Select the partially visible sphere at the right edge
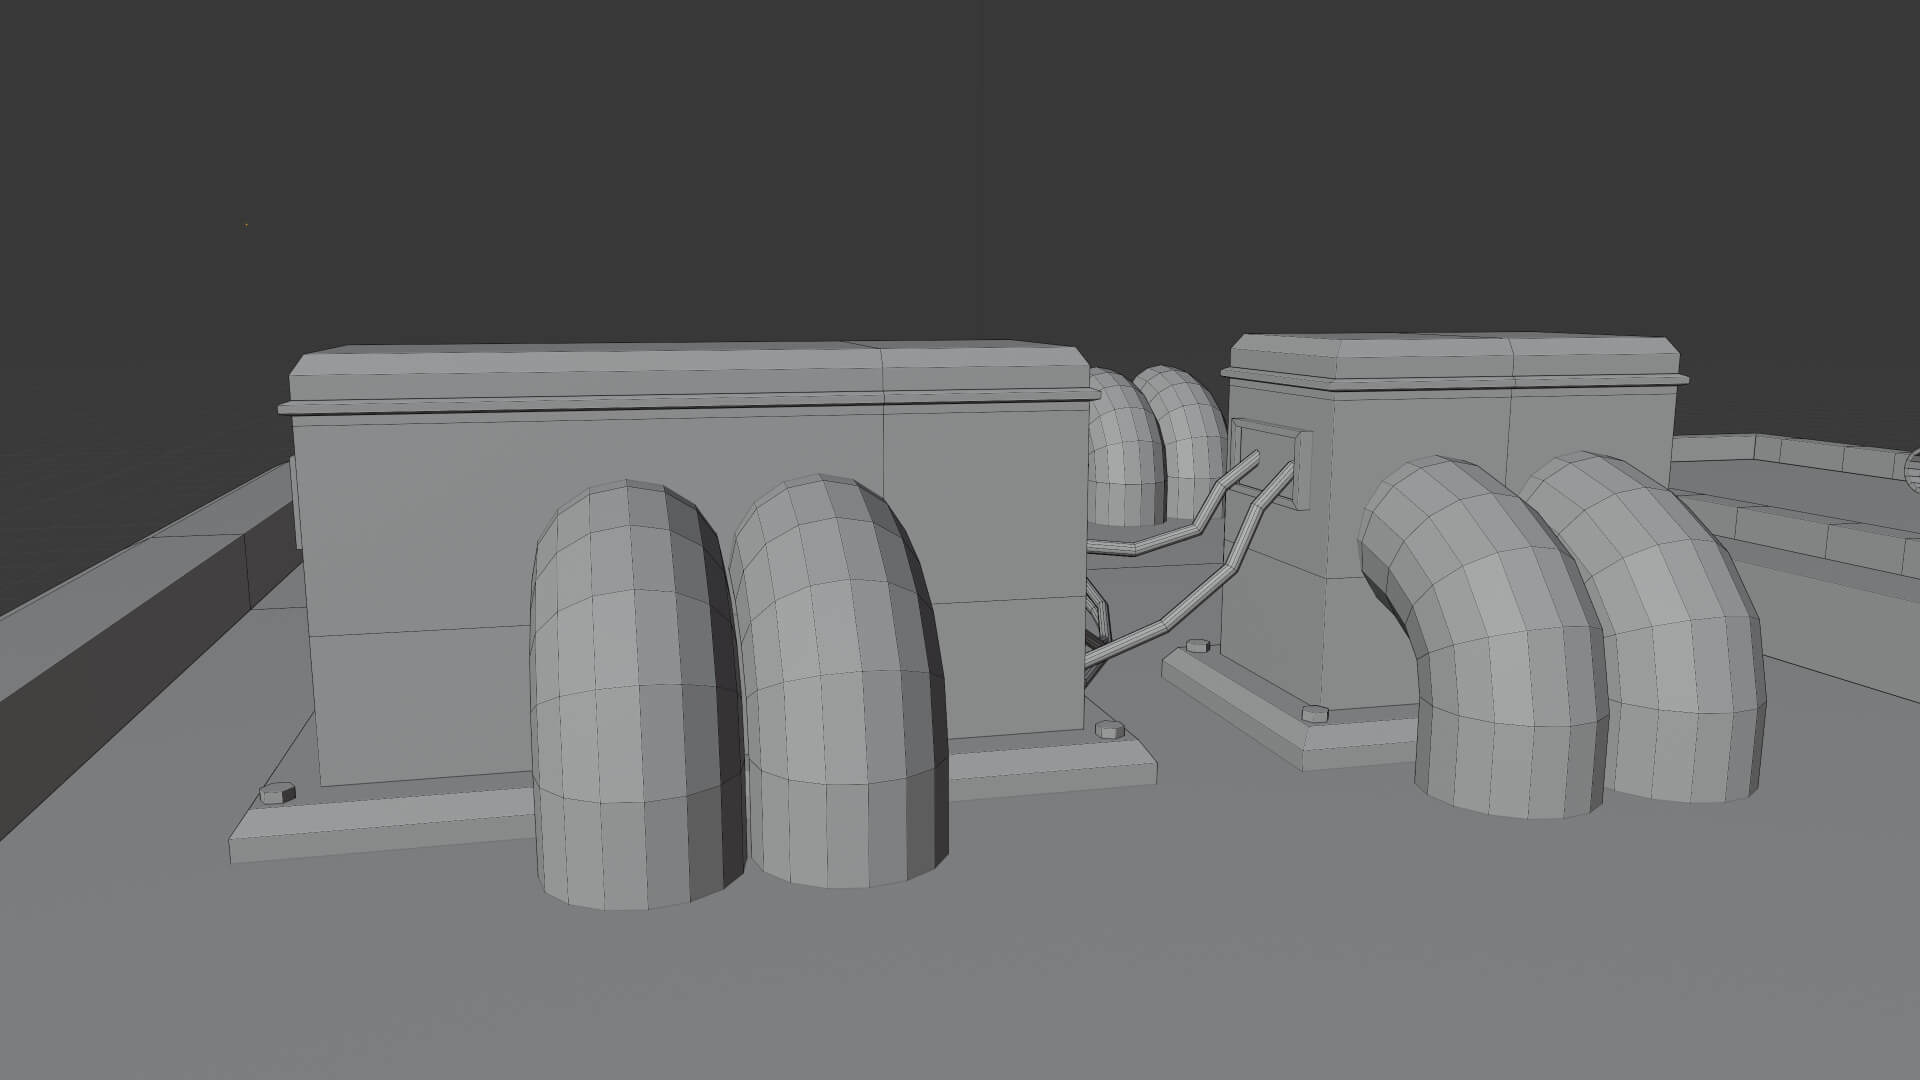This screenshot has width=1920, height=1080. pyautogui.click(x=1912, y=470)
